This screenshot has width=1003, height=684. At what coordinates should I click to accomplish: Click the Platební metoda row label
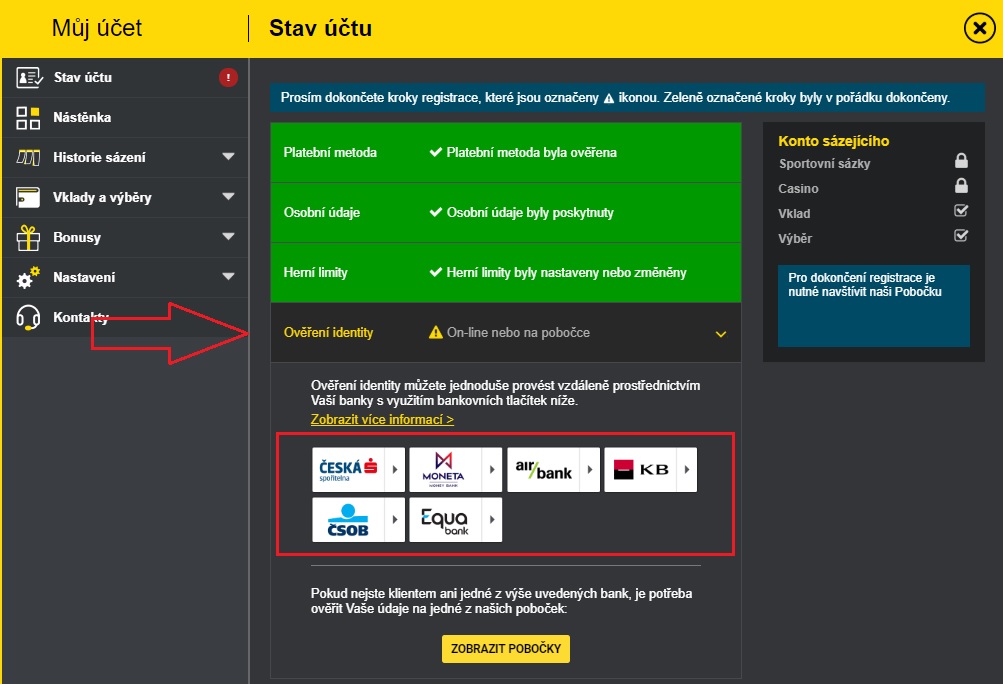pyautogui.click(x=330, y=152)
